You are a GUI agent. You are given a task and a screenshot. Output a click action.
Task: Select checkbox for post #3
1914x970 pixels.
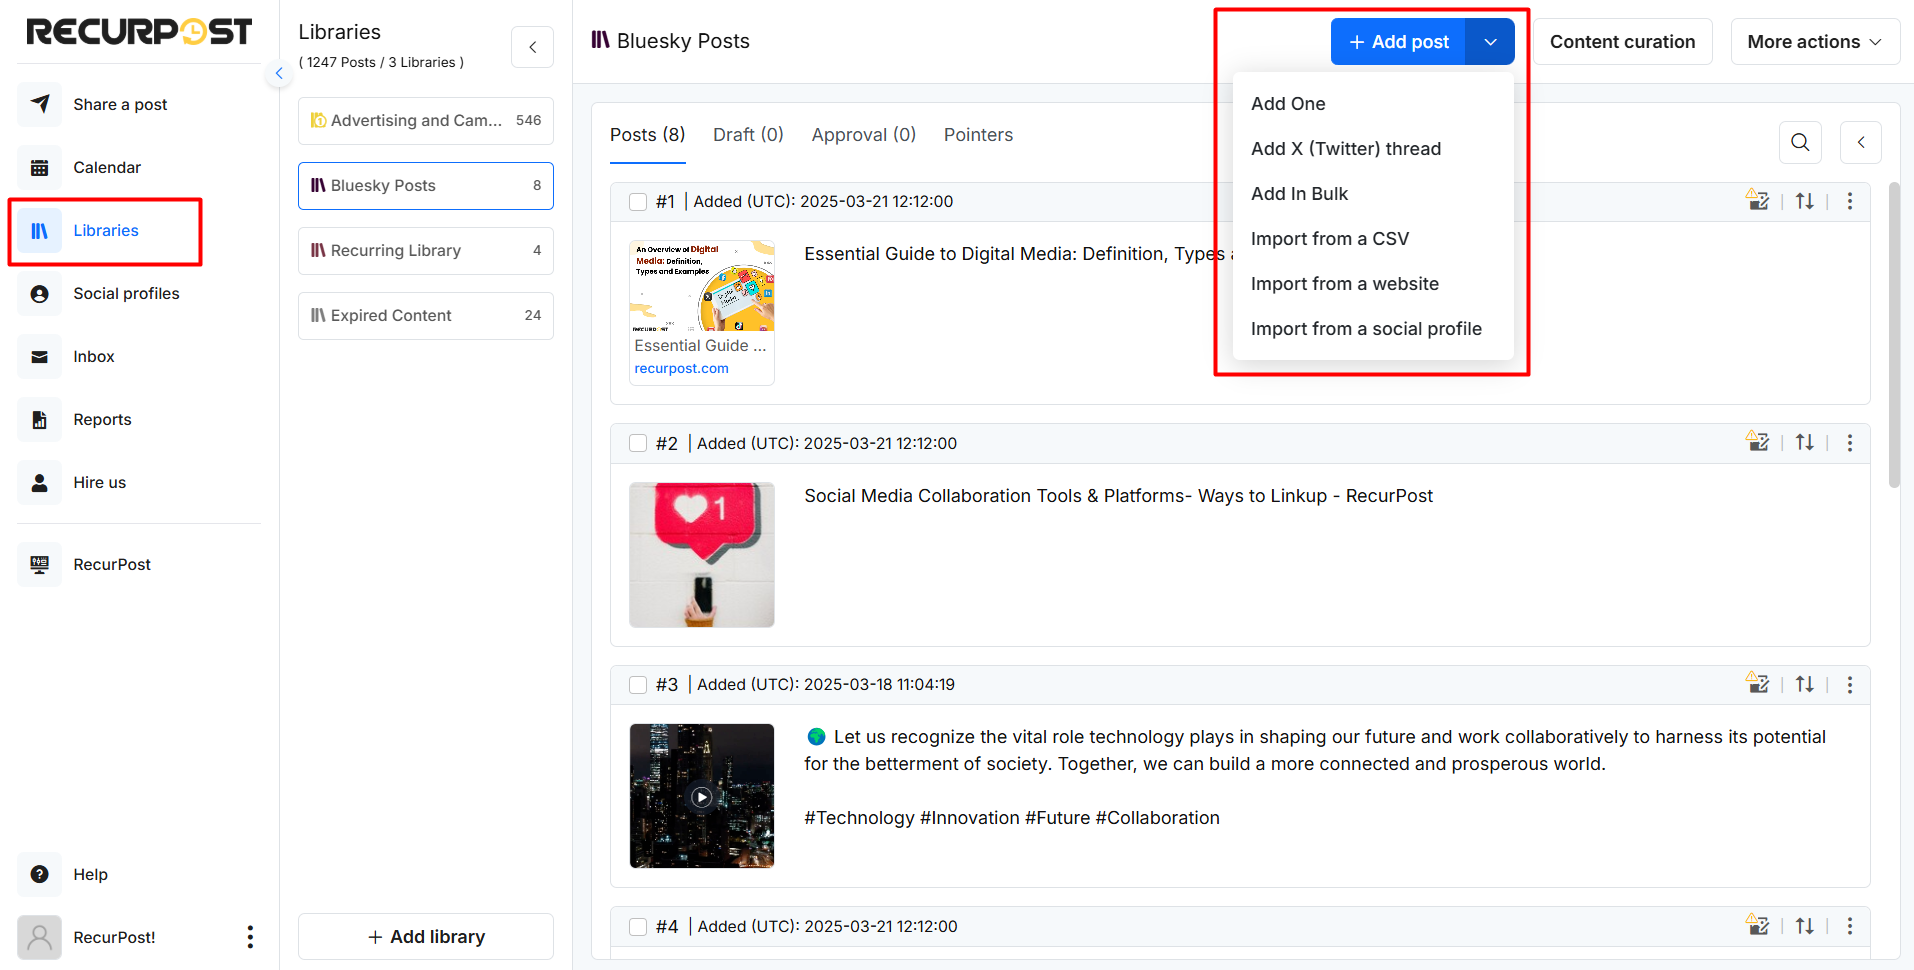(638, 685)
